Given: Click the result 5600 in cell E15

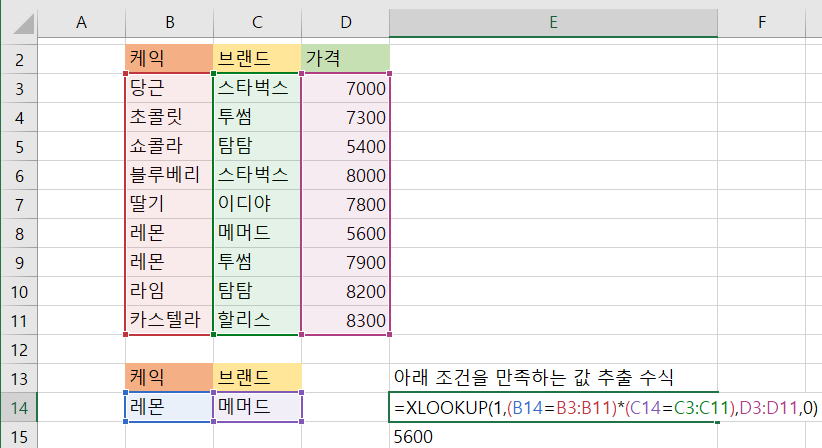Looking at the screenshot, I should click(x=553, y=436).
